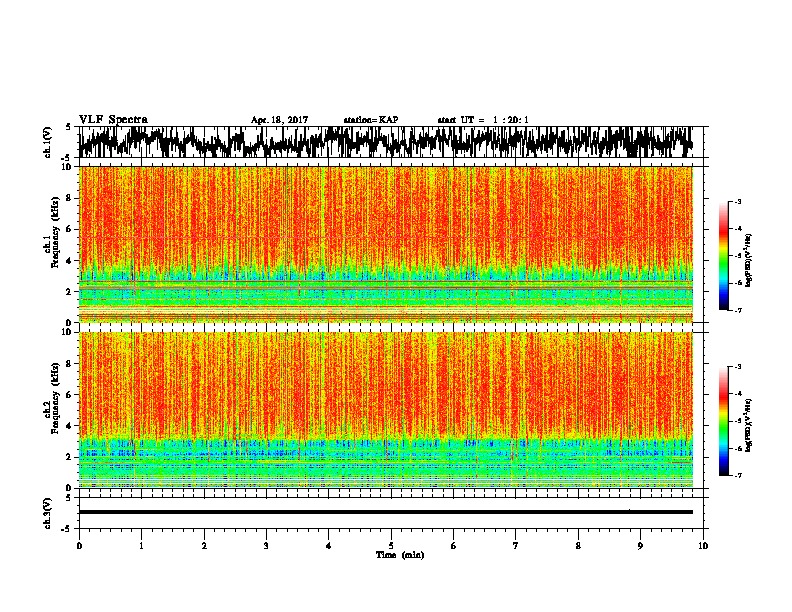Image resolution: width=792 pixels, height=612 pixels.
Task: Click time axis tick label "6"
Action: coord(454,546)
